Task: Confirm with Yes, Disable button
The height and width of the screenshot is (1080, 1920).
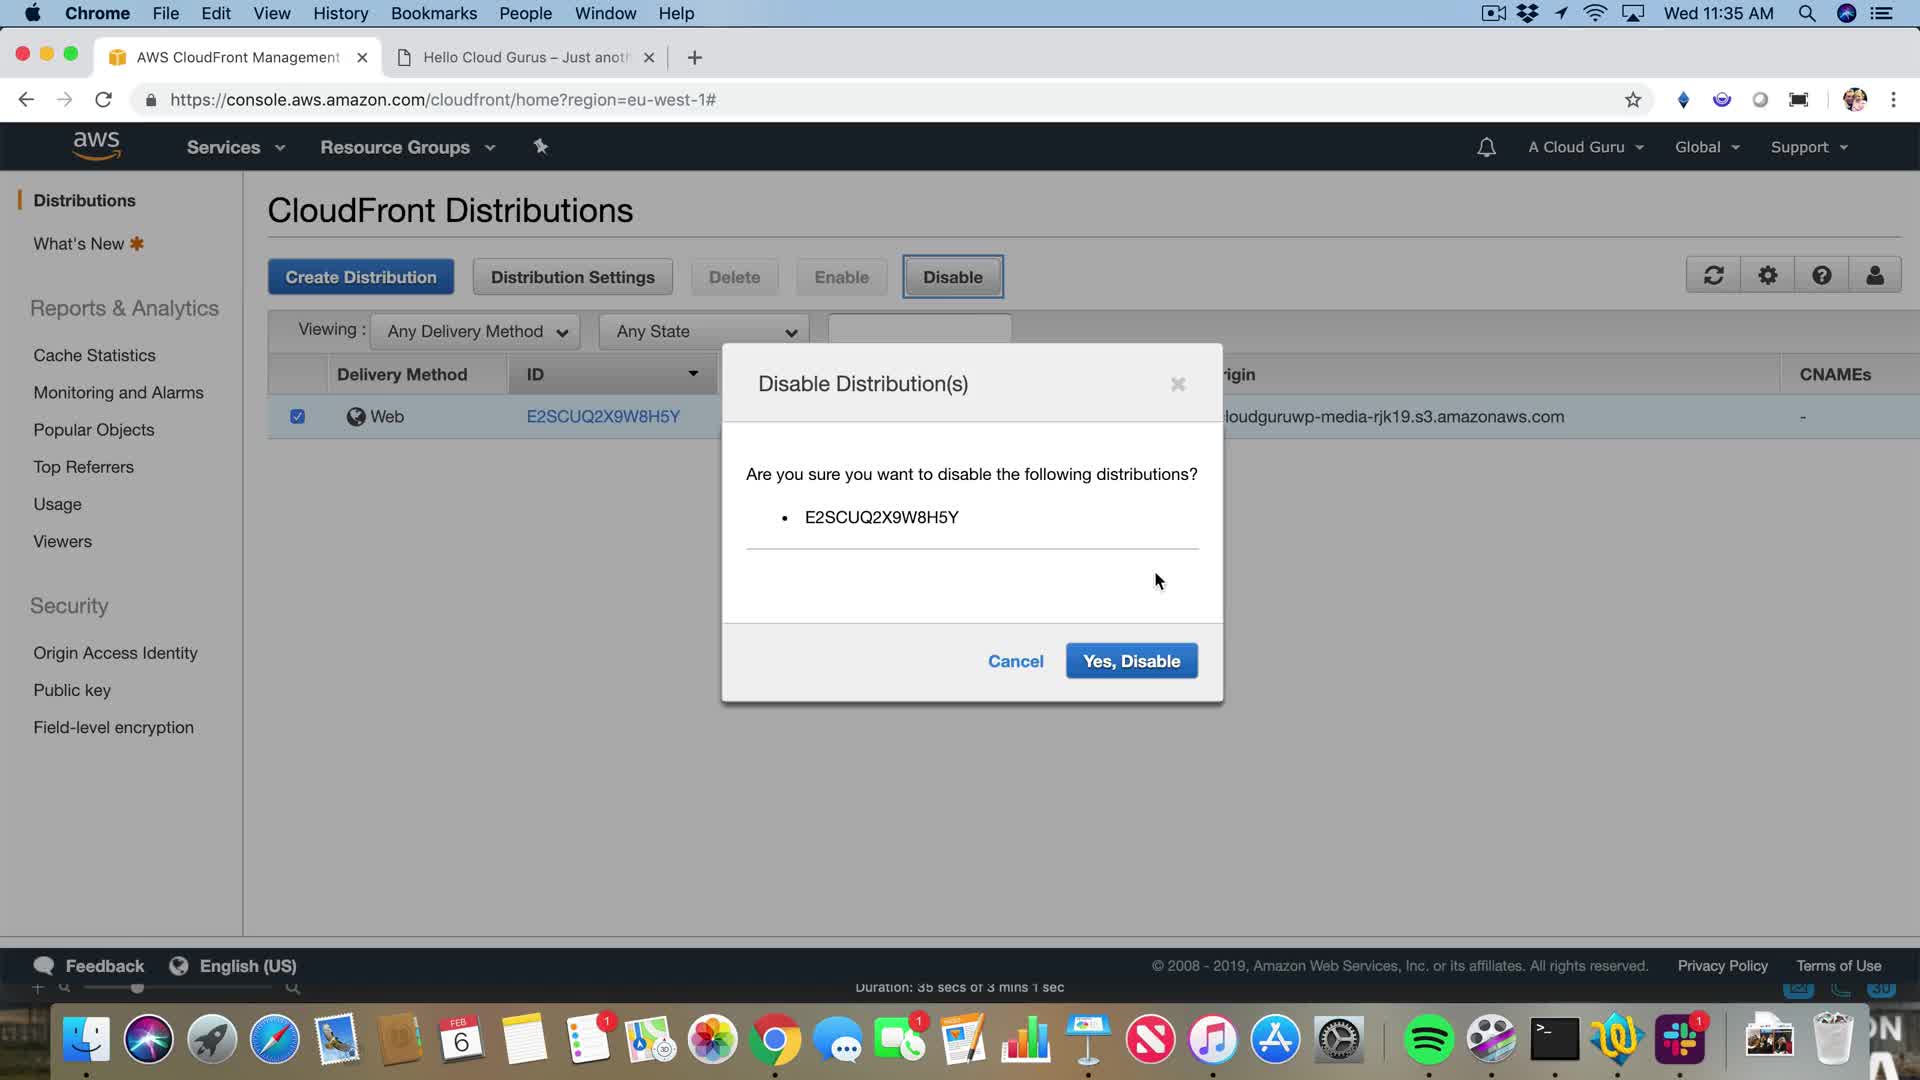Action: click(1131, 661)
